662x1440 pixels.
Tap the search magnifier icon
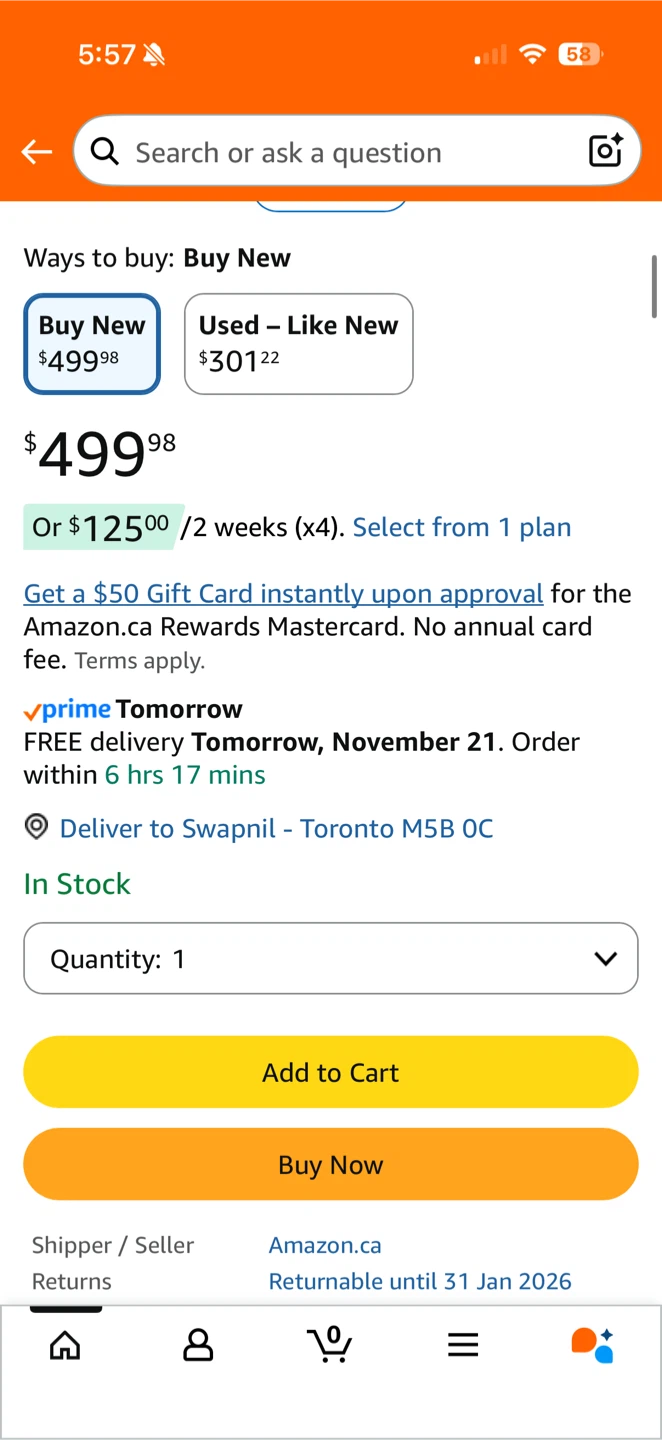click(x=104, y=152)
